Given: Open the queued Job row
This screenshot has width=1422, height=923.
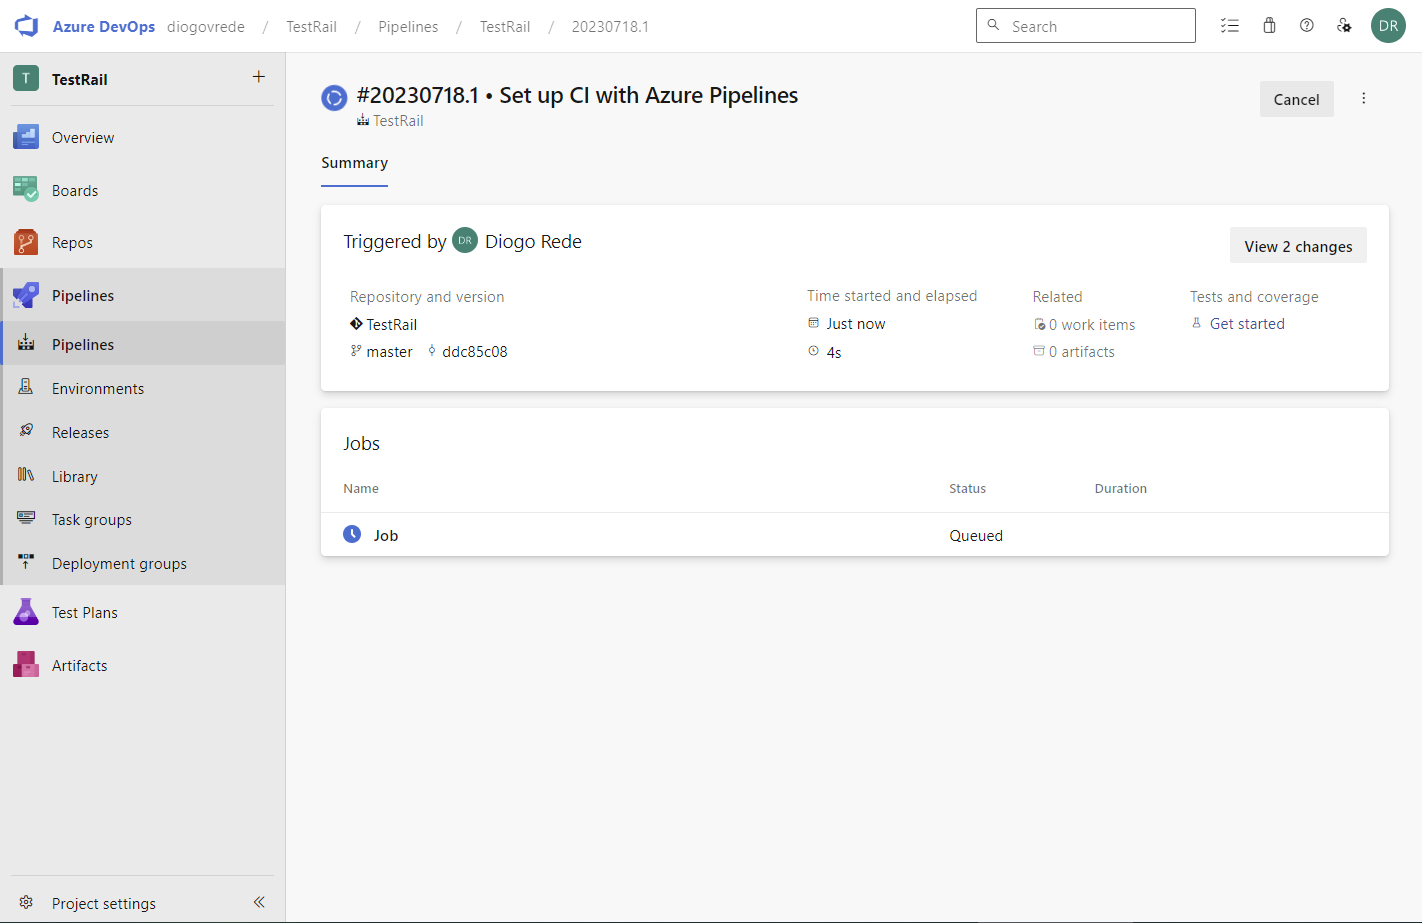Looking at the screenshot, I should [x=386, y=536].
